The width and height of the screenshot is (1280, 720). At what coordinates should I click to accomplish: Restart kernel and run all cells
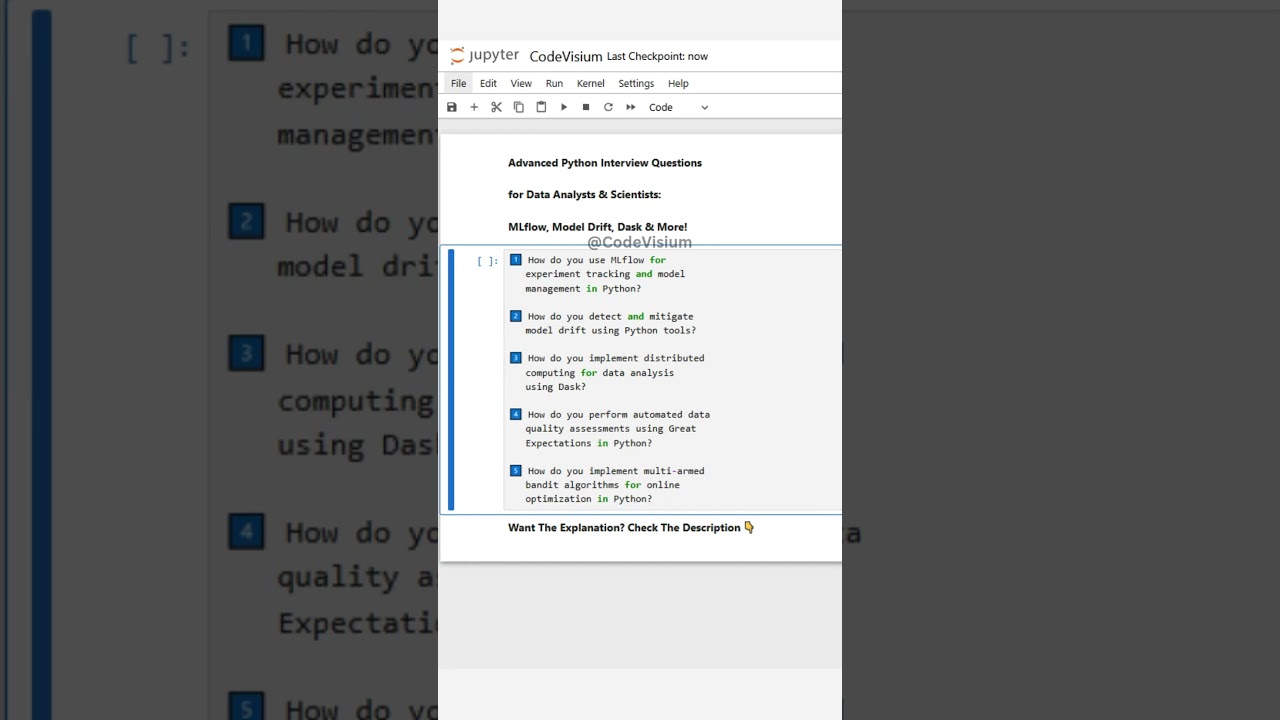631,107
